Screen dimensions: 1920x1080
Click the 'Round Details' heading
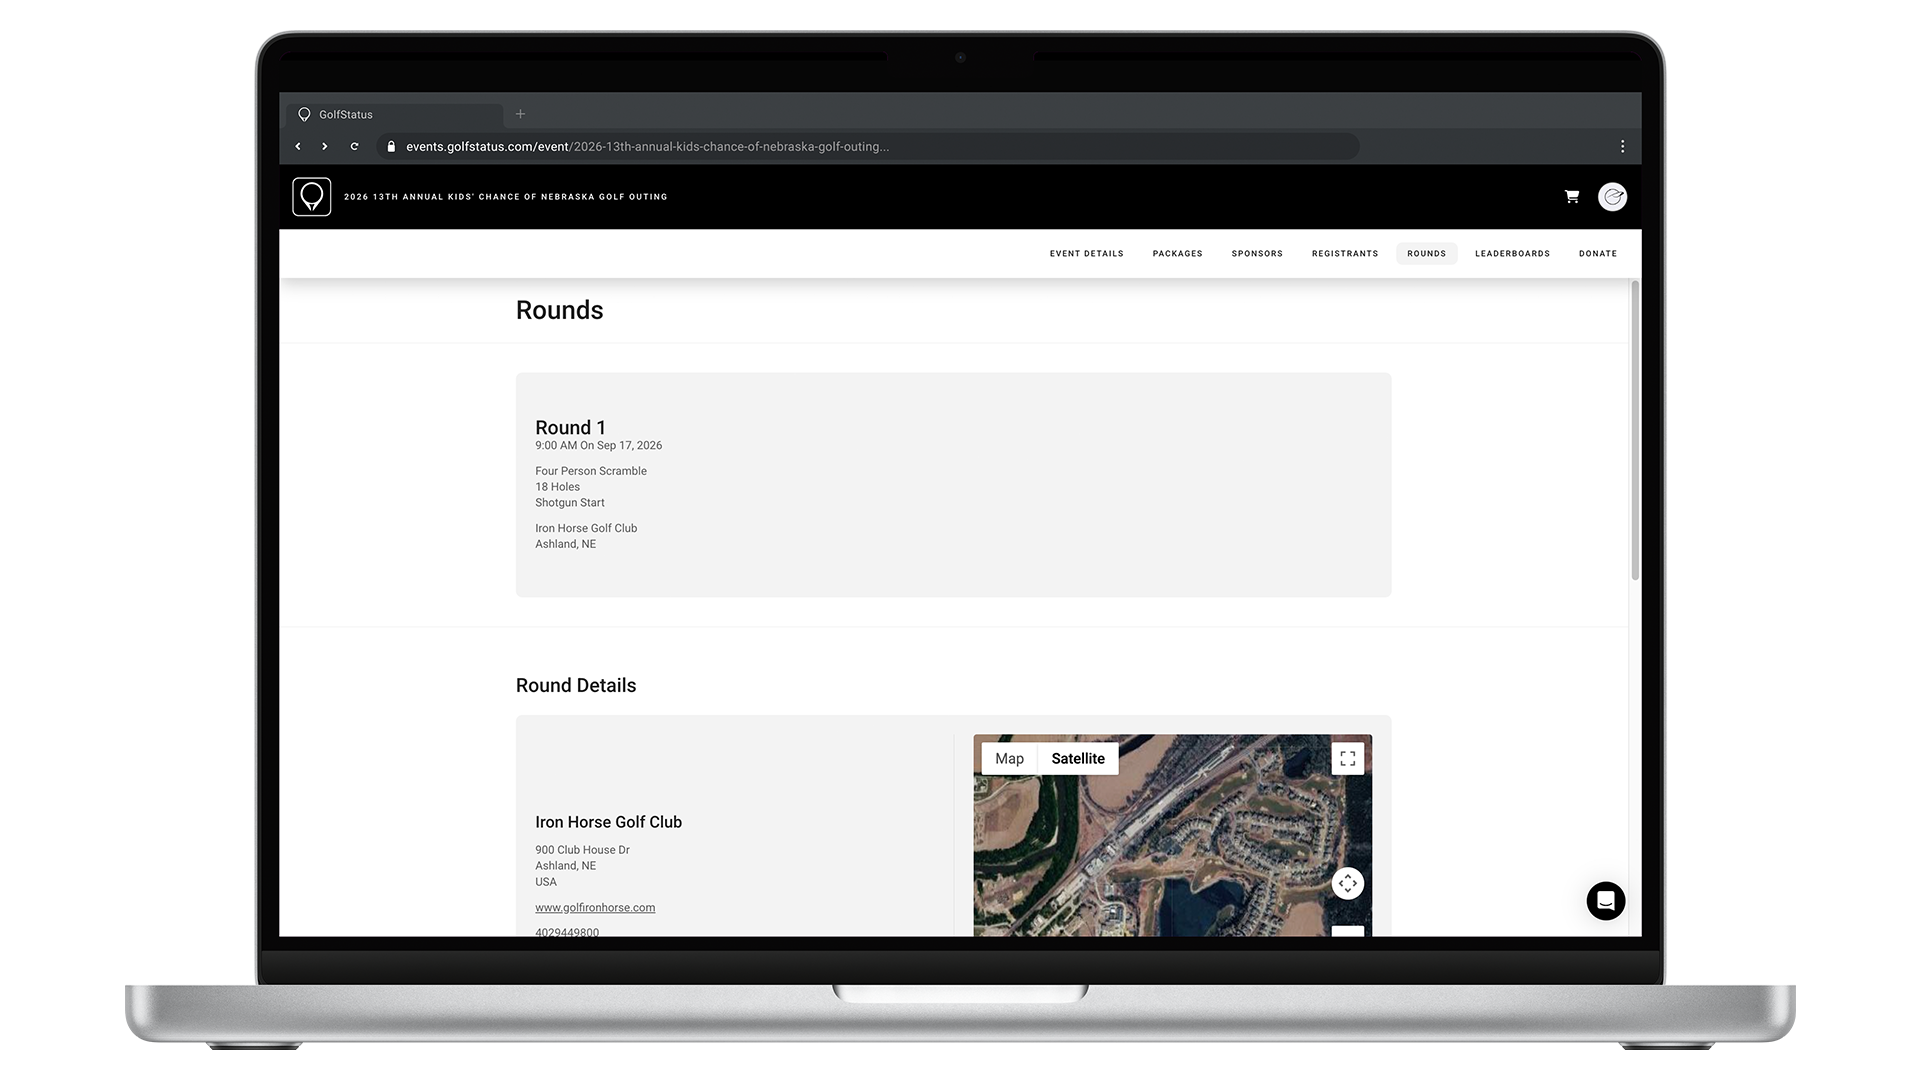(x=576, y=686)
